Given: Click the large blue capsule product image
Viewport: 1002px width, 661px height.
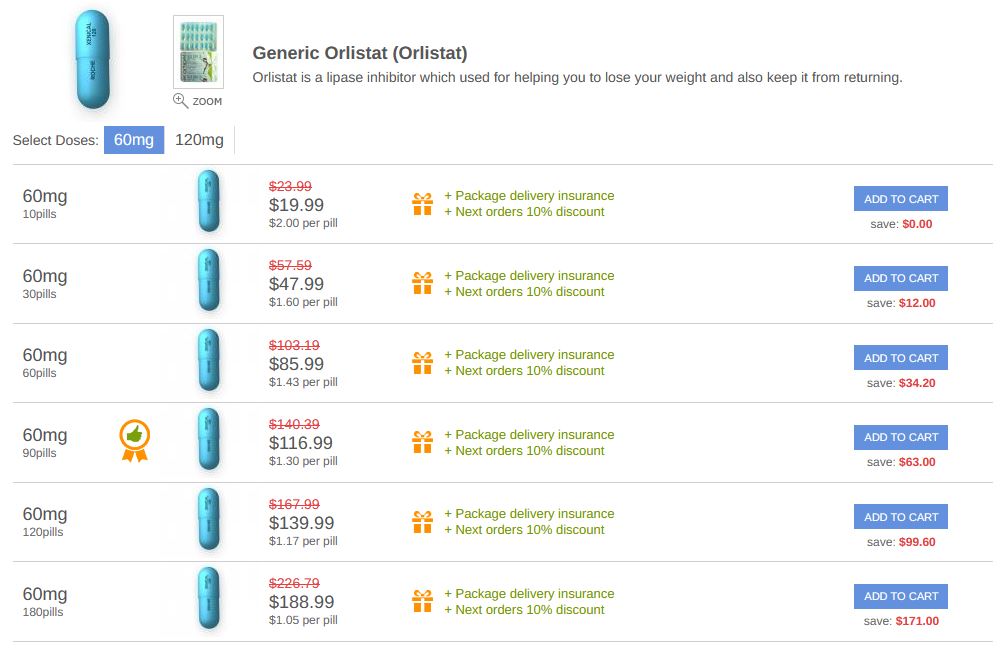Looking at the screenshot, I should click(x=93, y=59).
